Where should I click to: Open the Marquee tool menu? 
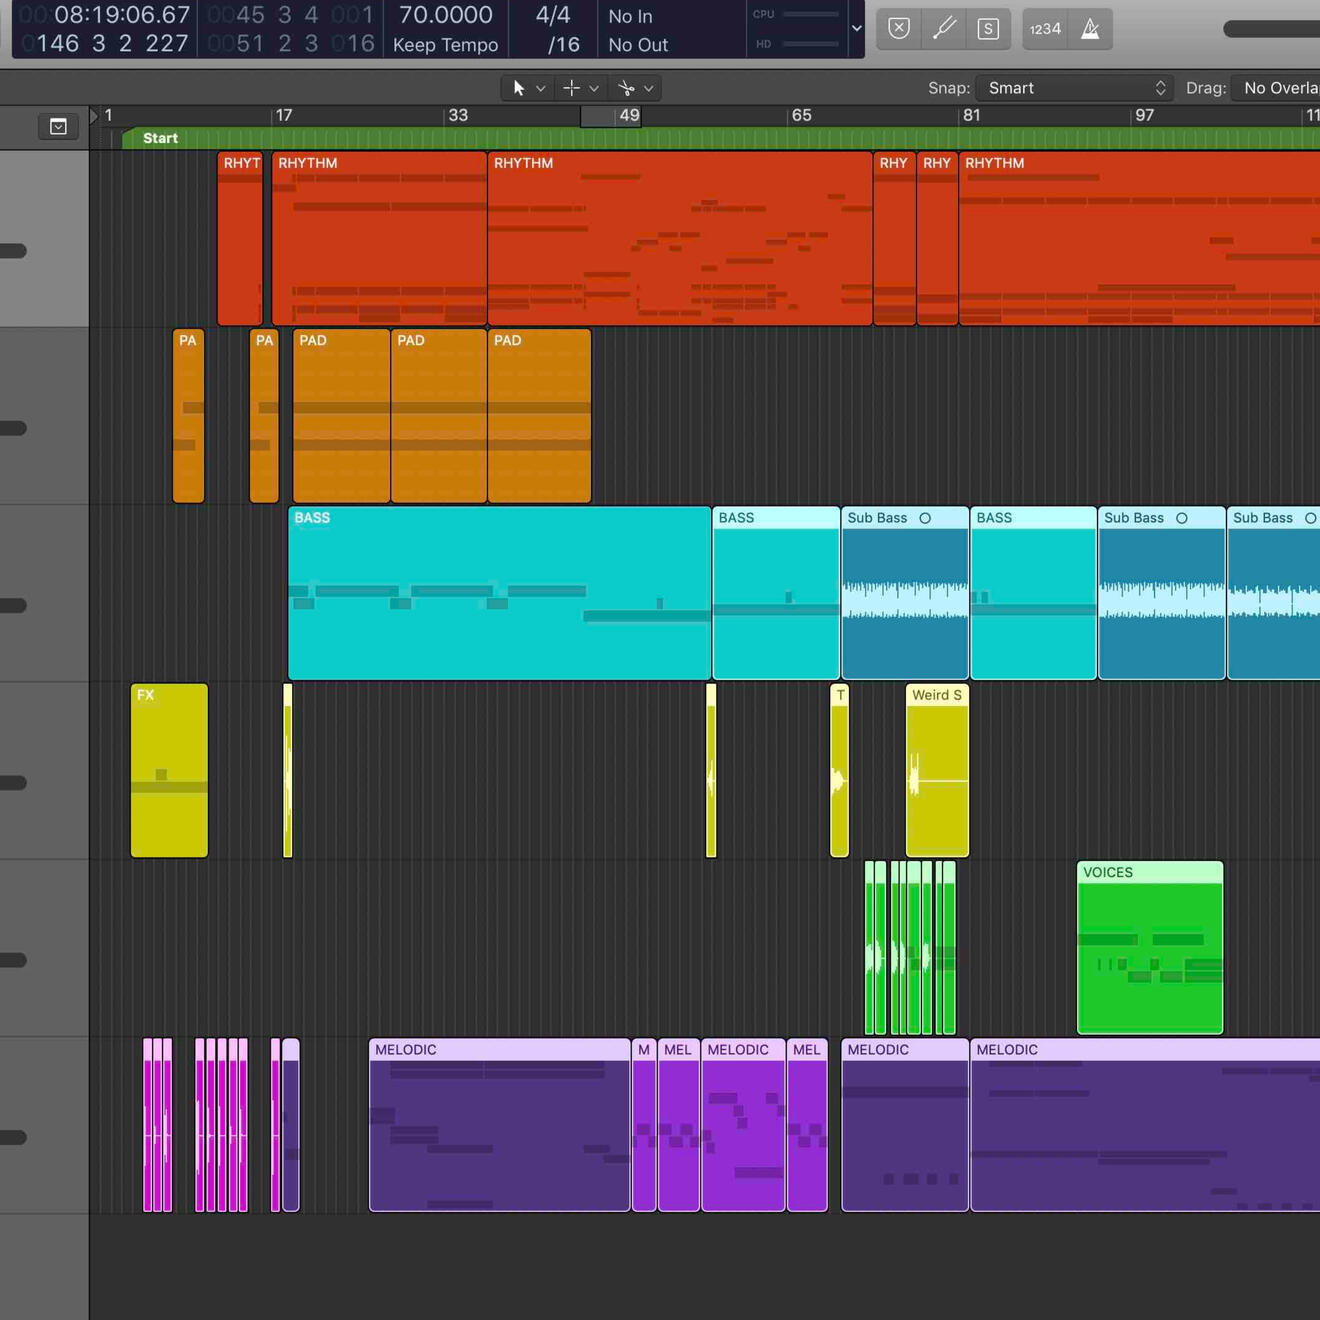click(x=581, y=88)
